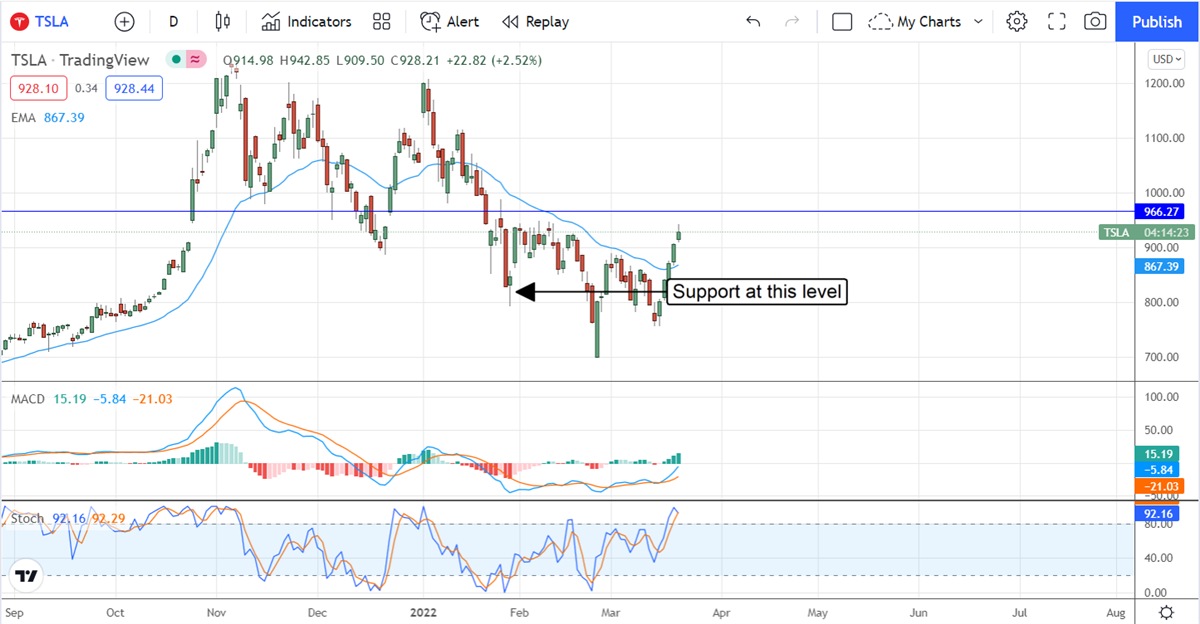The height and width of the screenshot is (624, 1200).
Task: Click the blue 928.44 buy price box
Action: click(134, 89)
